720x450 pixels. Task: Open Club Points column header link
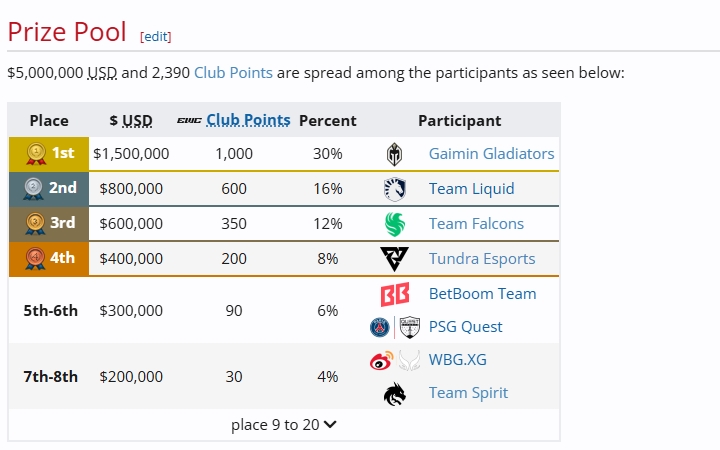[x=248, y=120]
